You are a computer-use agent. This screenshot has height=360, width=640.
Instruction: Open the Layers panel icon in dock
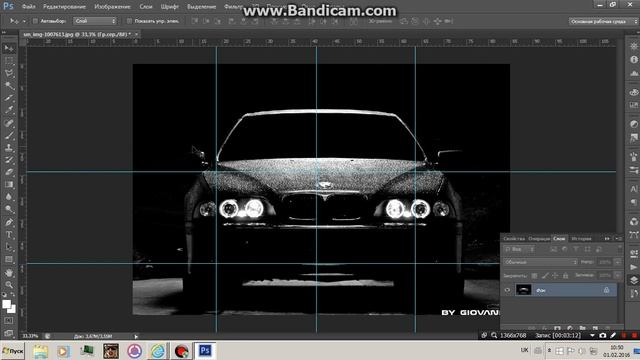tap(633, 280)
